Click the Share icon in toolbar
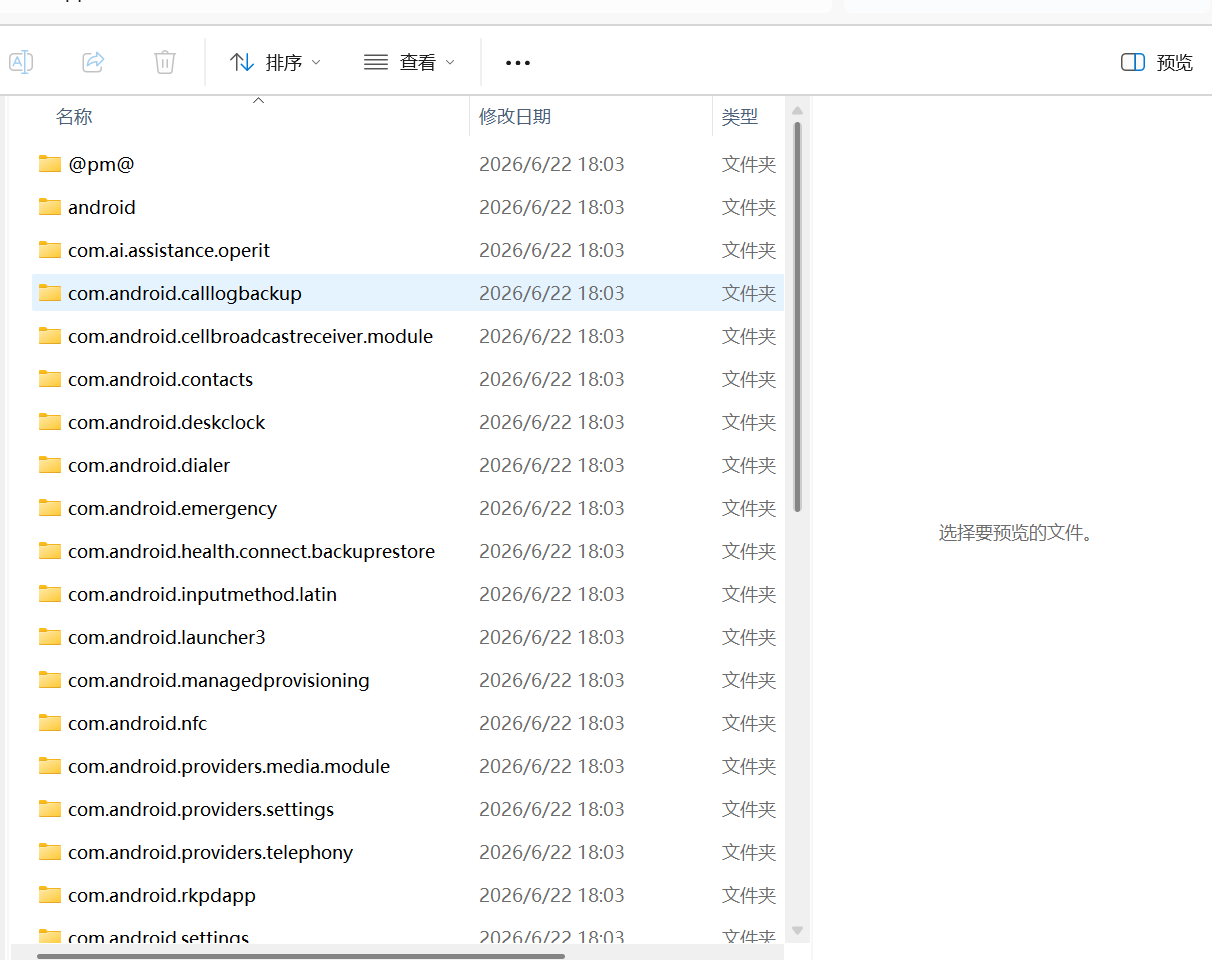This screenshot has height=960, width=1212. (93, 62)
